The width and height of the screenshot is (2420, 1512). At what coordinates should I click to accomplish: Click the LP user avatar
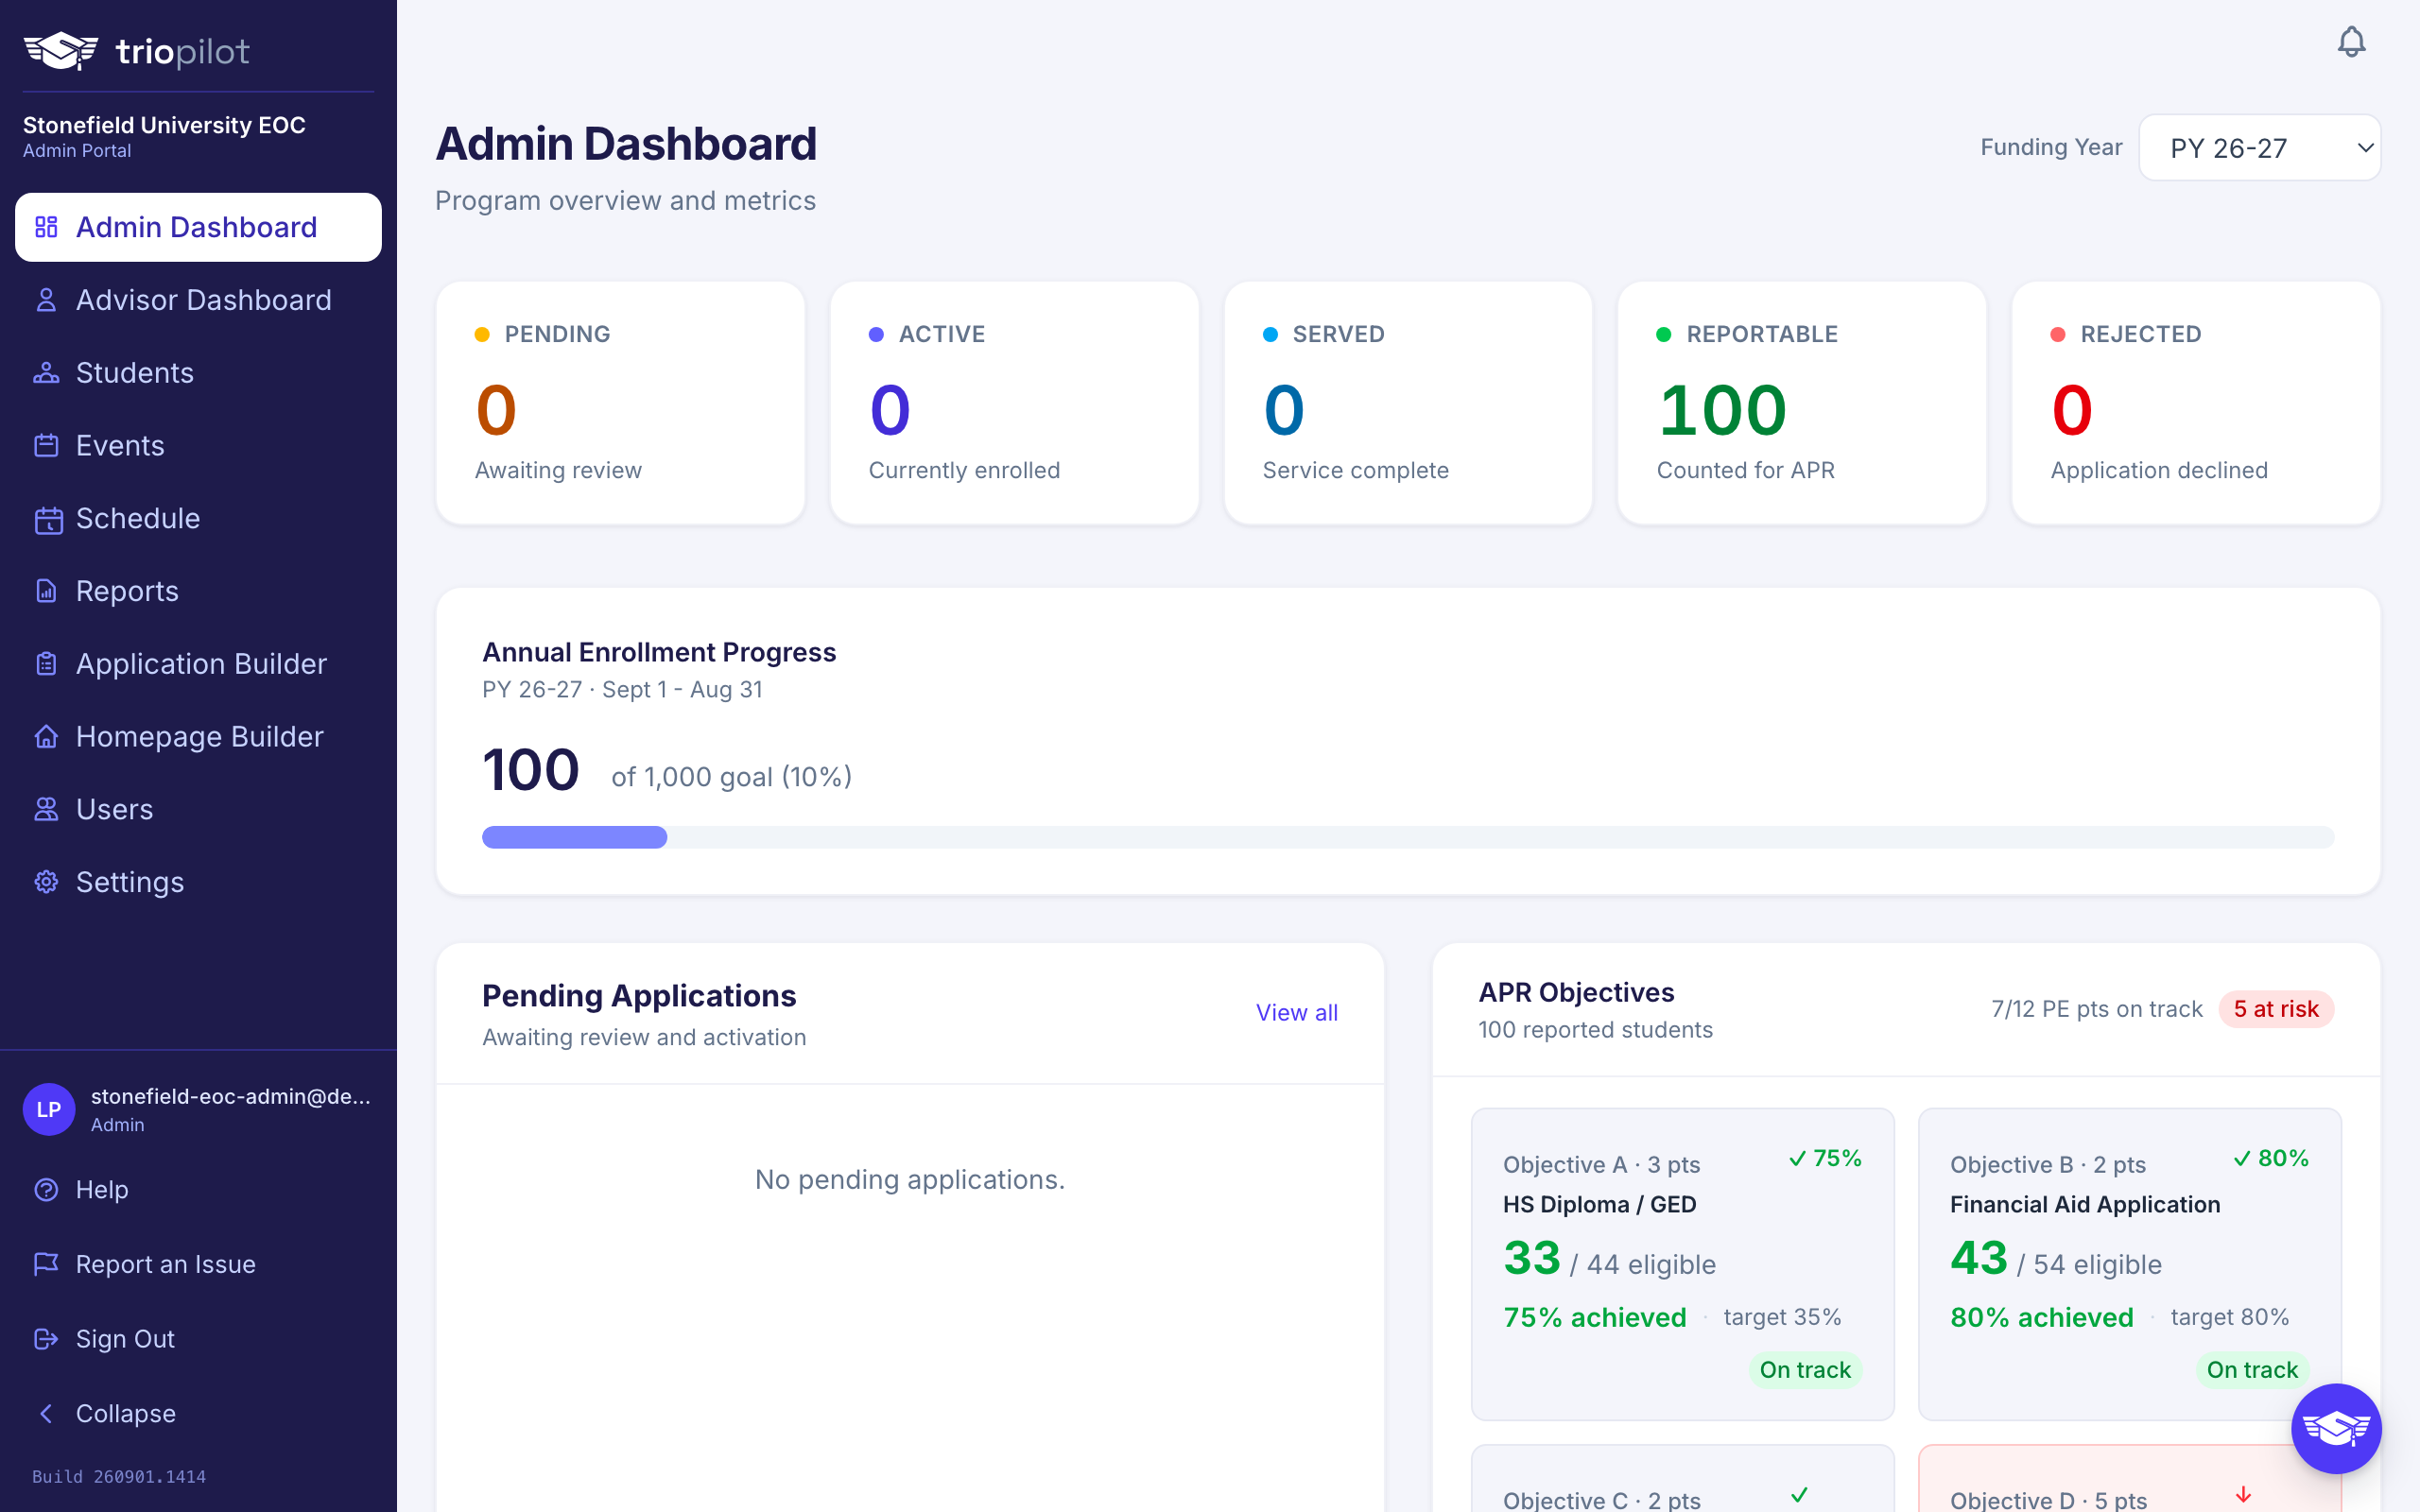[x=49, y=1109]
